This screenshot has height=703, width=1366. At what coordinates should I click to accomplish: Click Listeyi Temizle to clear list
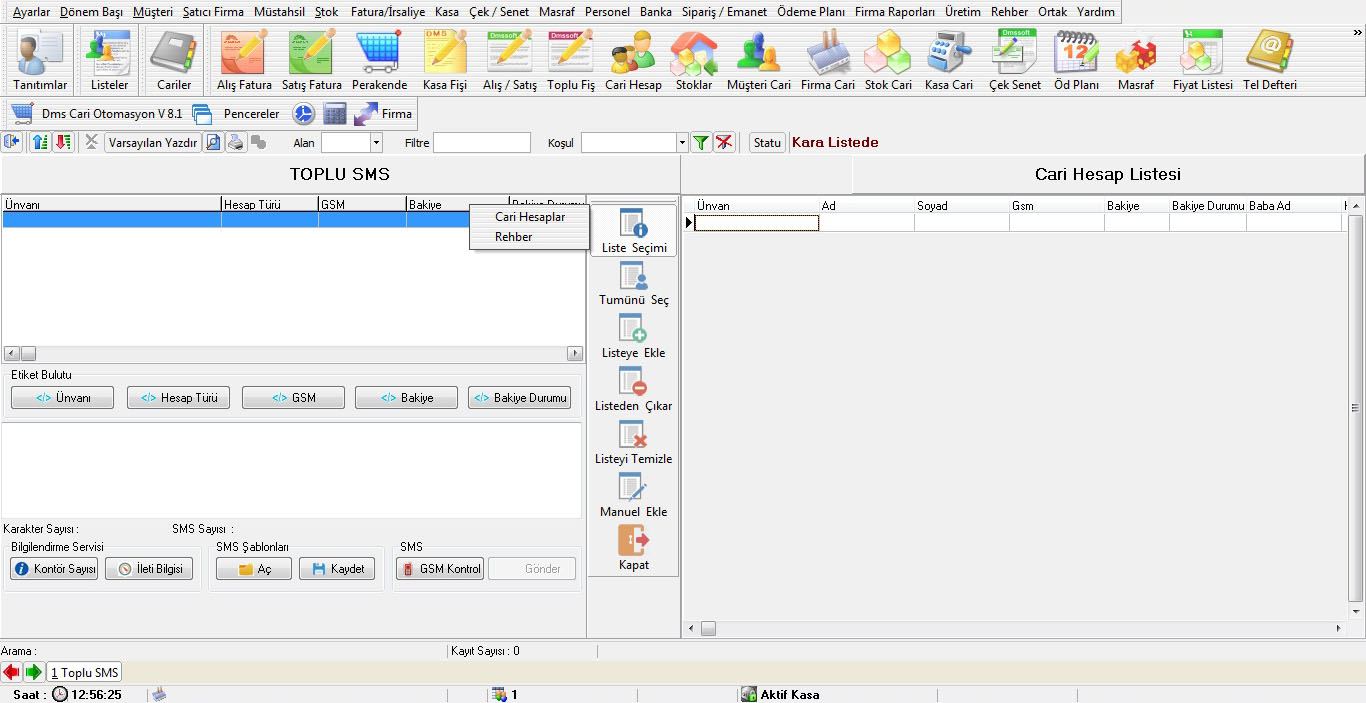click(x=635, y=442)
